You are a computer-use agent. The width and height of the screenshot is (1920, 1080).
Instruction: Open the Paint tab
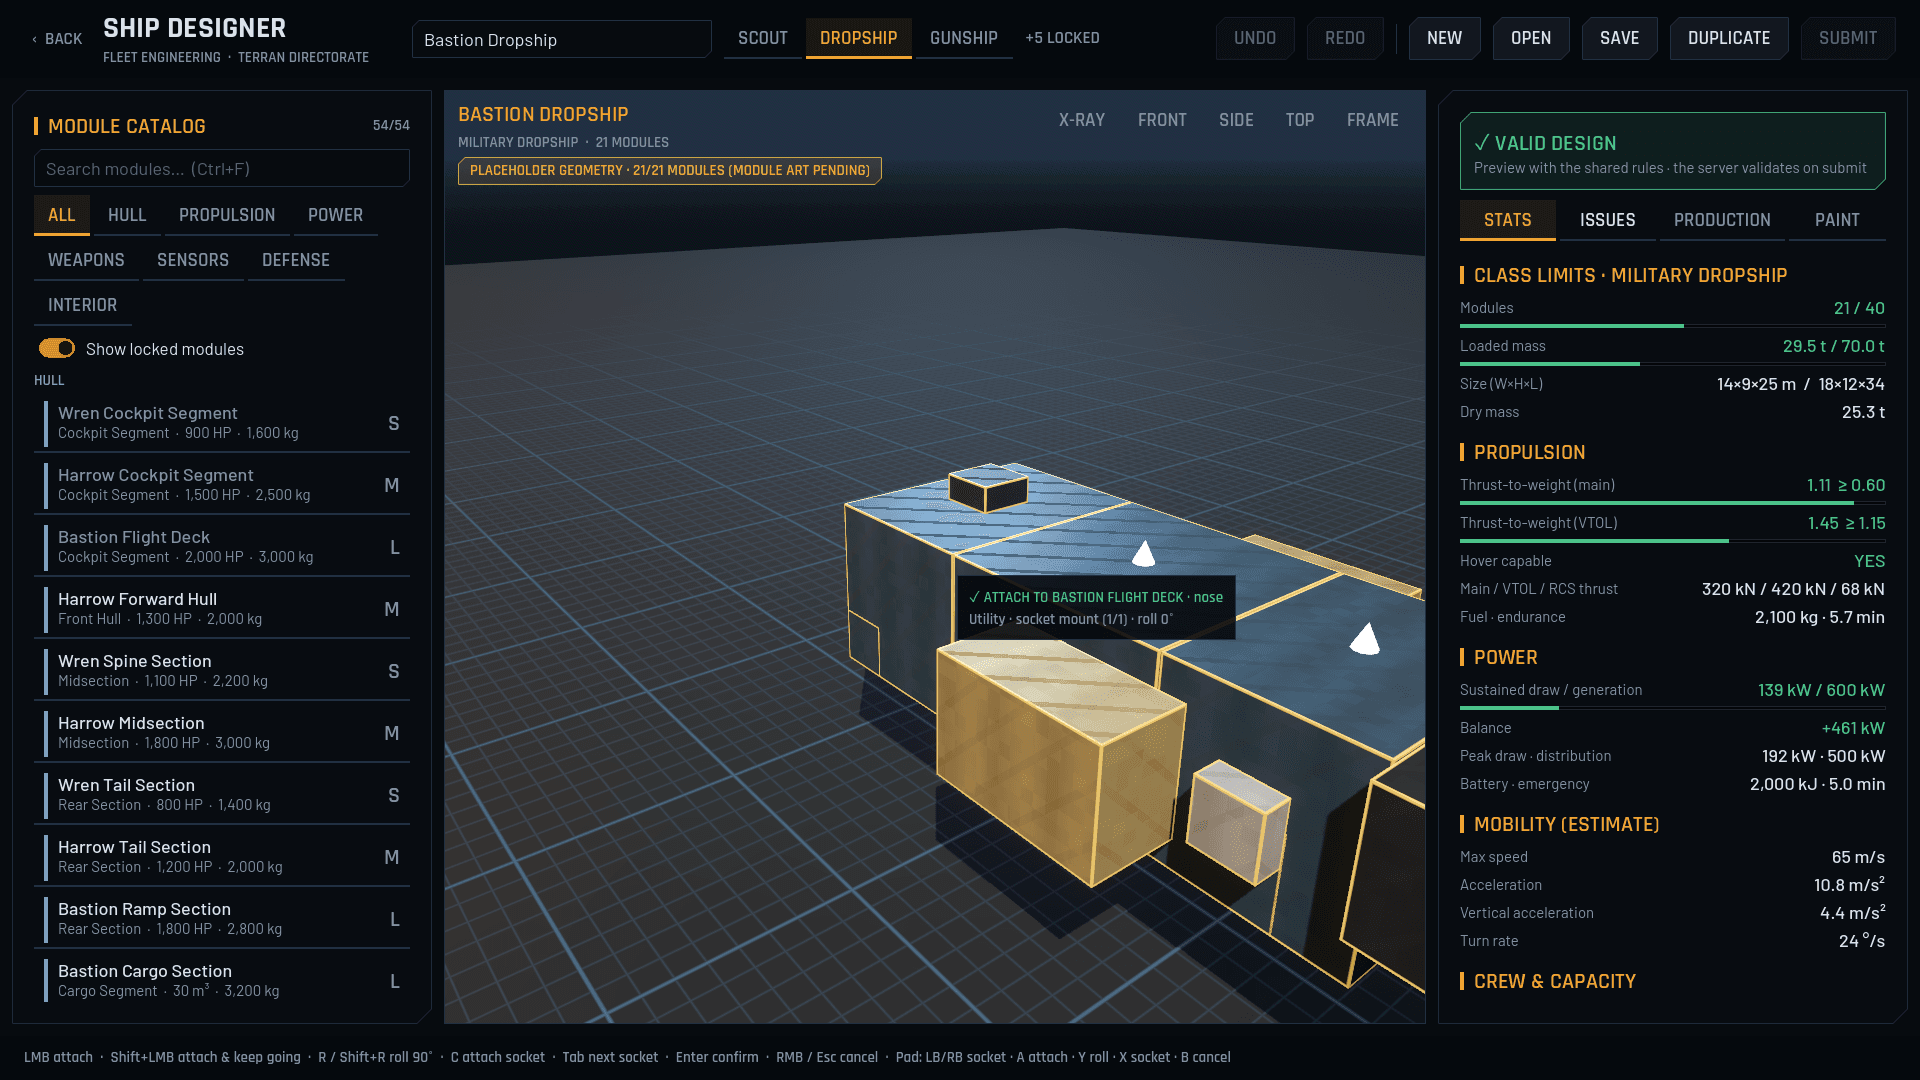tap(1837, 220)
